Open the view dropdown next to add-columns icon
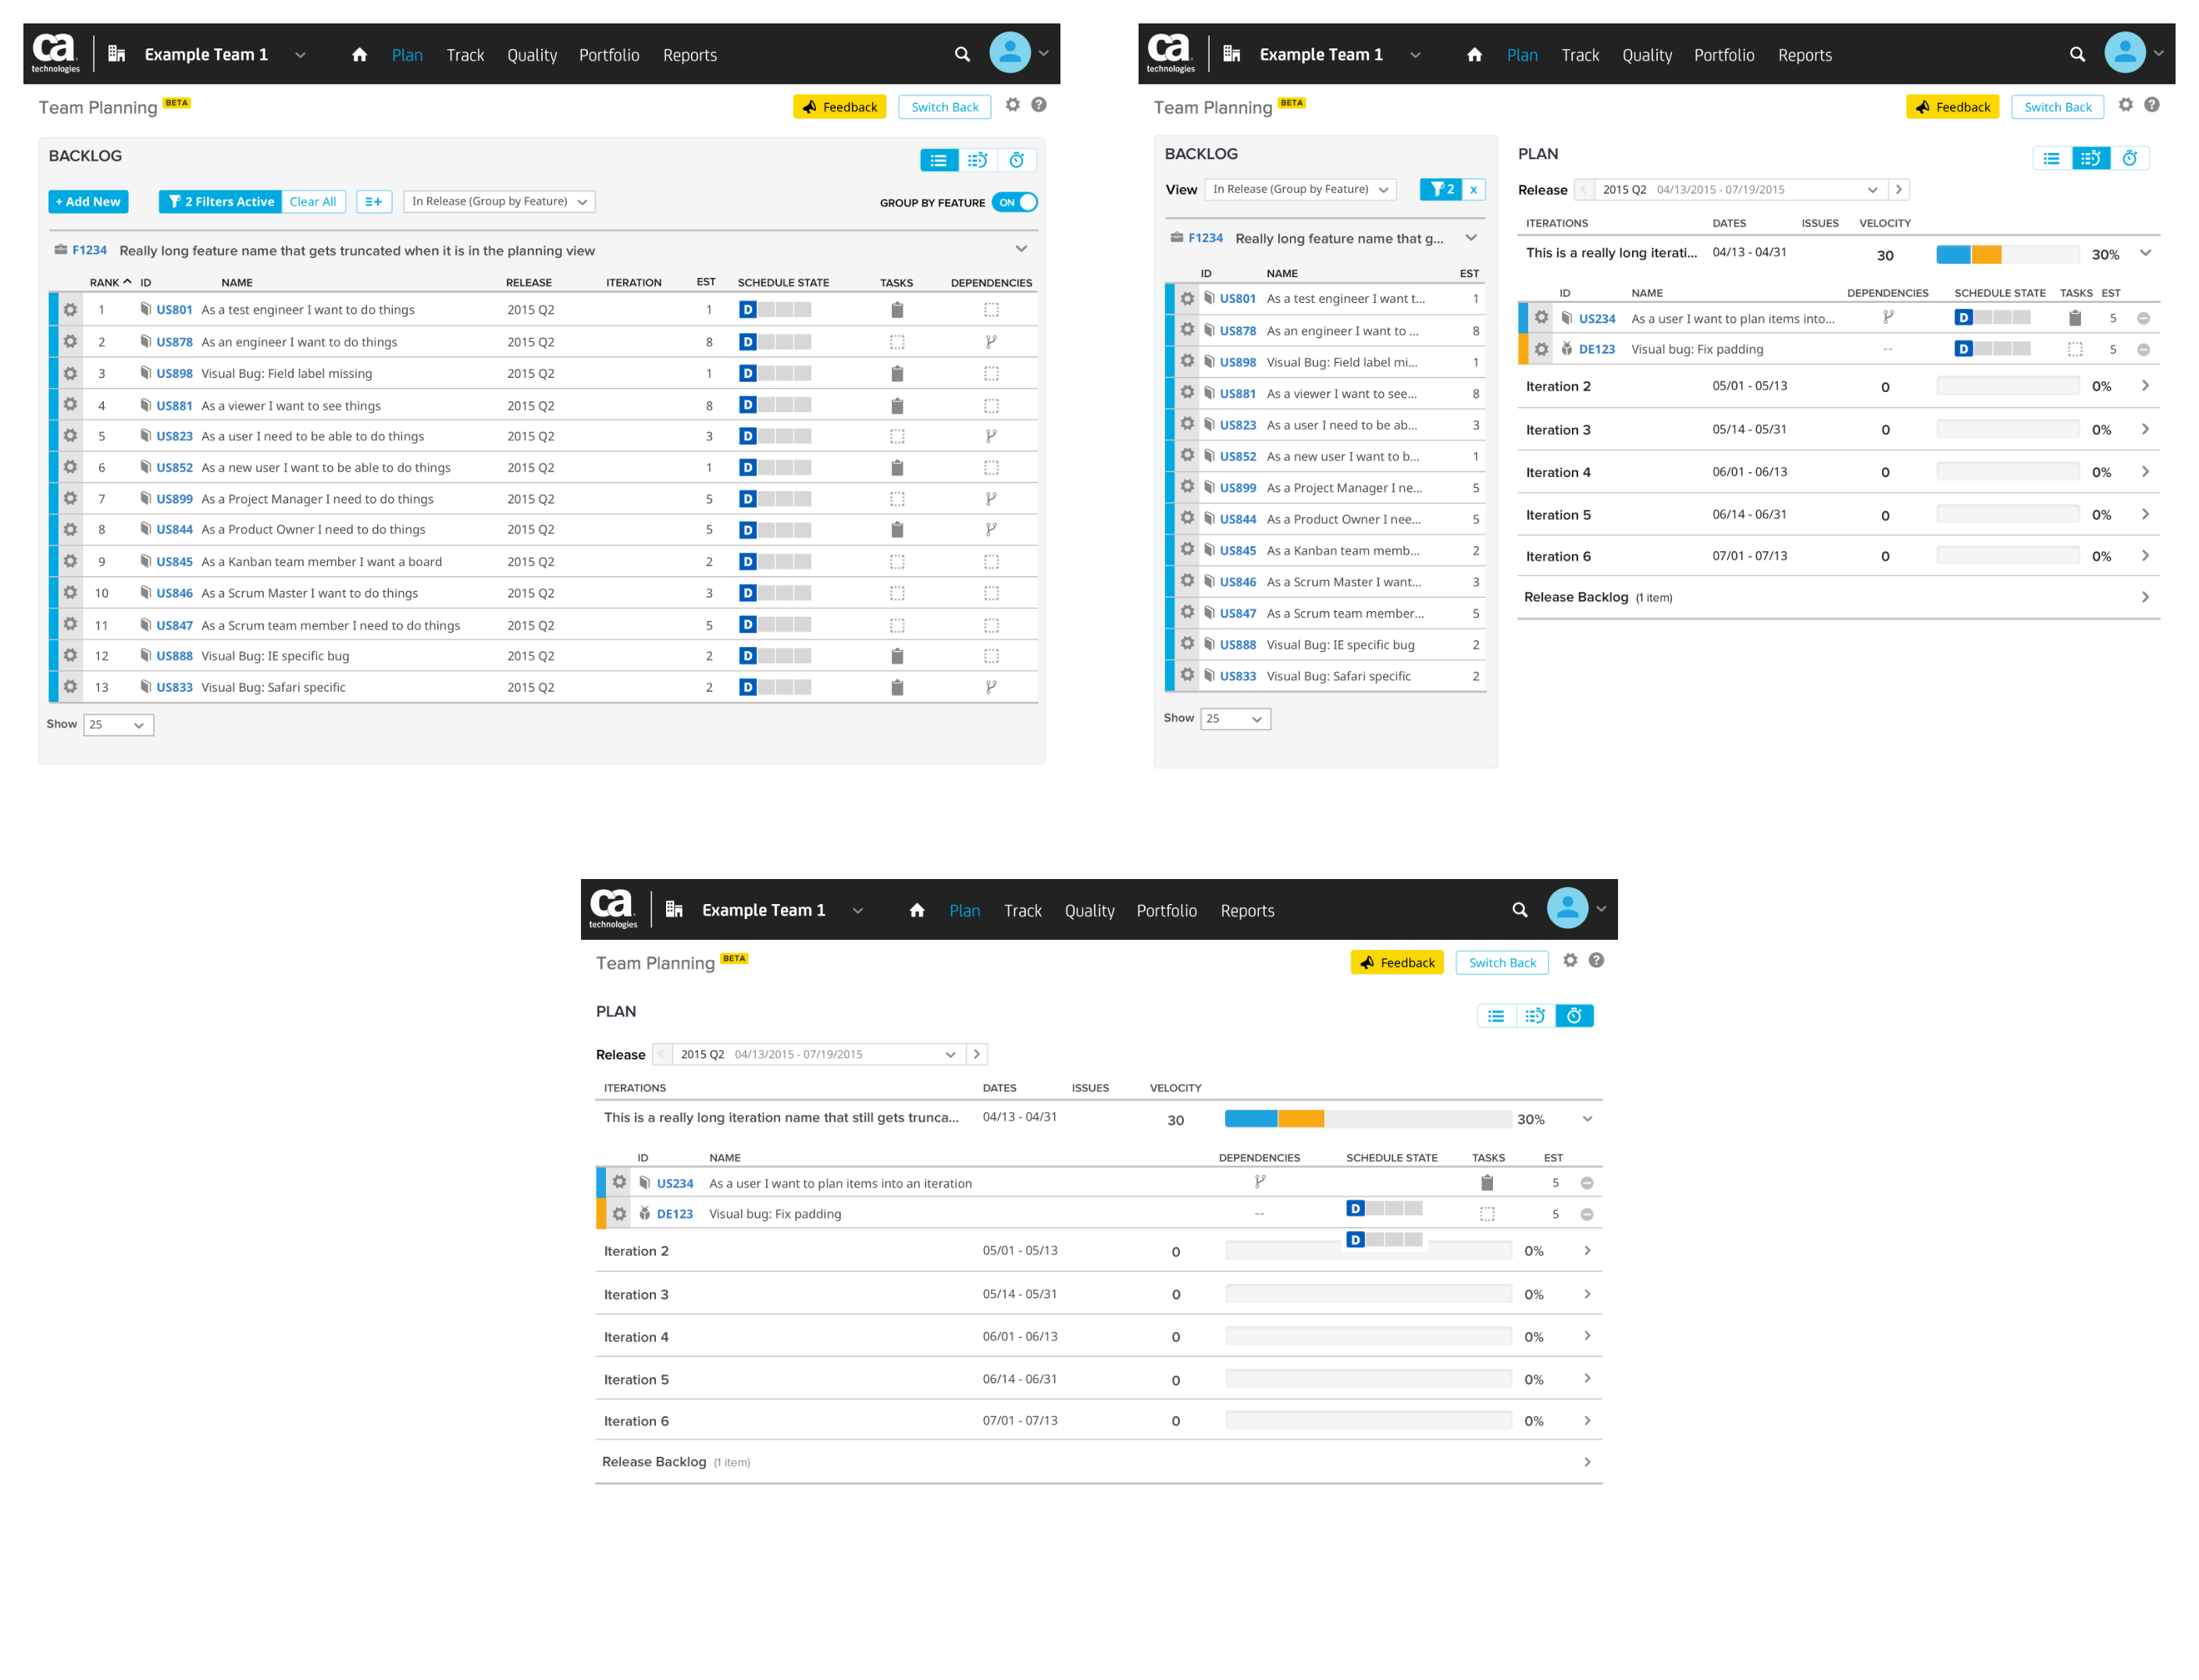 point(499,202)
